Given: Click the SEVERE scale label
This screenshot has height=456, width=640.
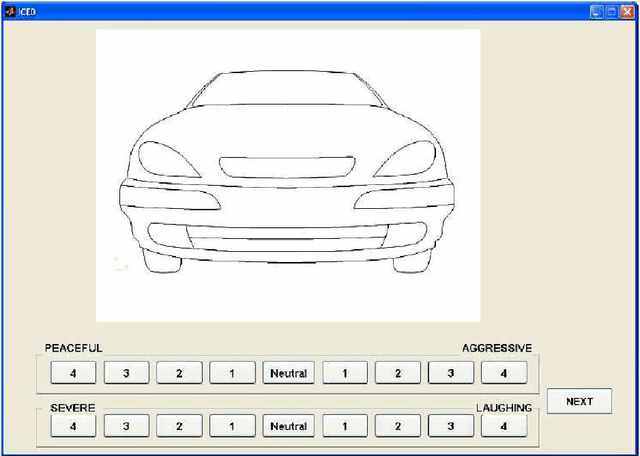Looking at the screenshot, I should point(73,408).
